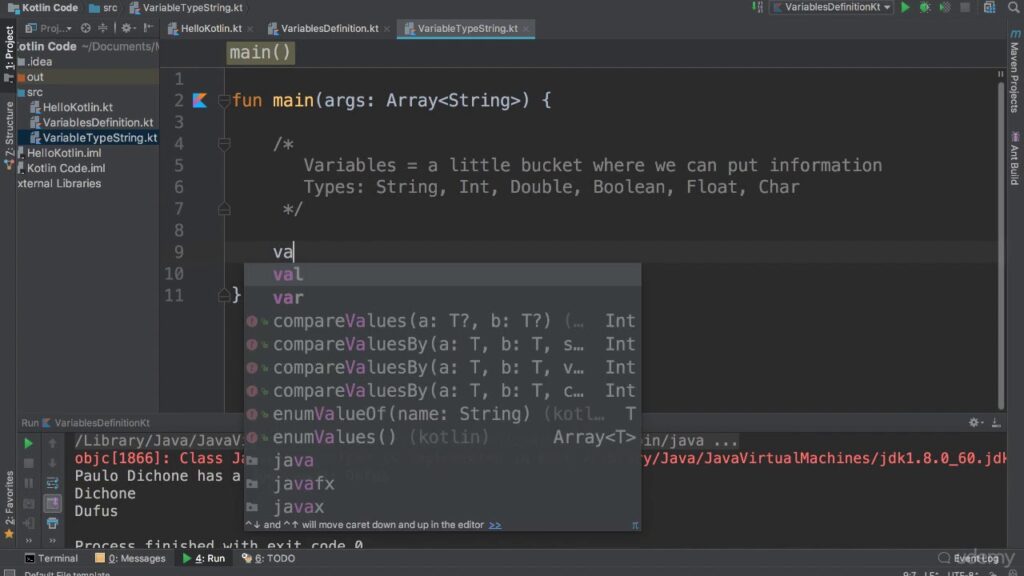Open Search Everywhere magnifier icon
The image size is (1024, 576).
[1014, 7]
